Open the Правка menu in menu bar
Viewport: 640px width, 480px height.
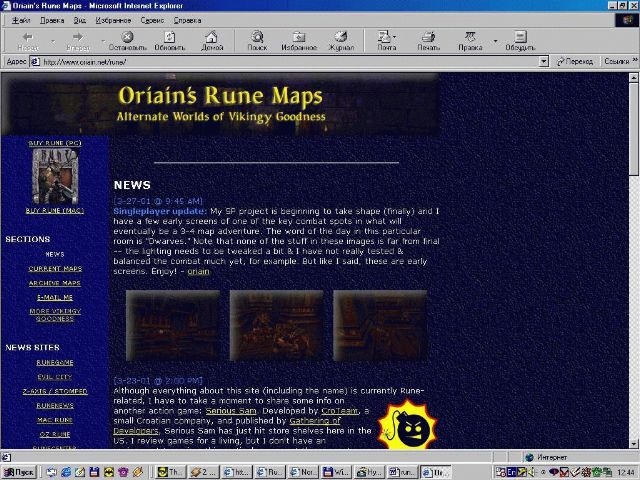[52, 20]
